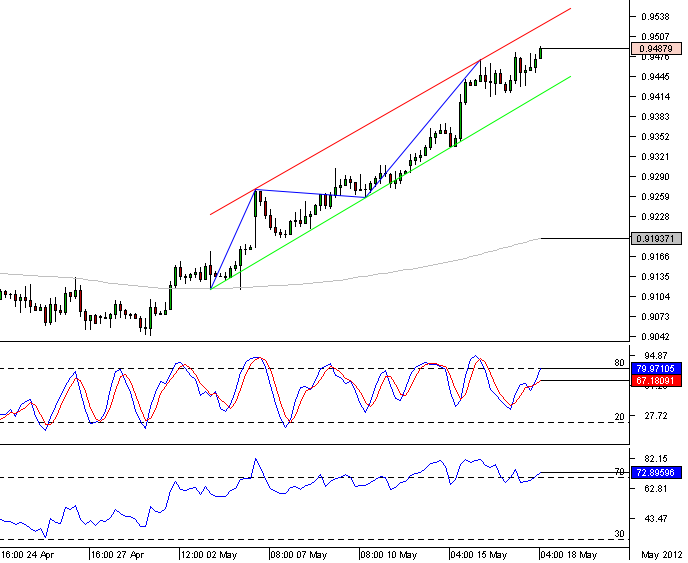Select the 0.9538 price axis label
The height and width of the screenshot is (563, 688).
pyautogui.click(x=656, y=17)
